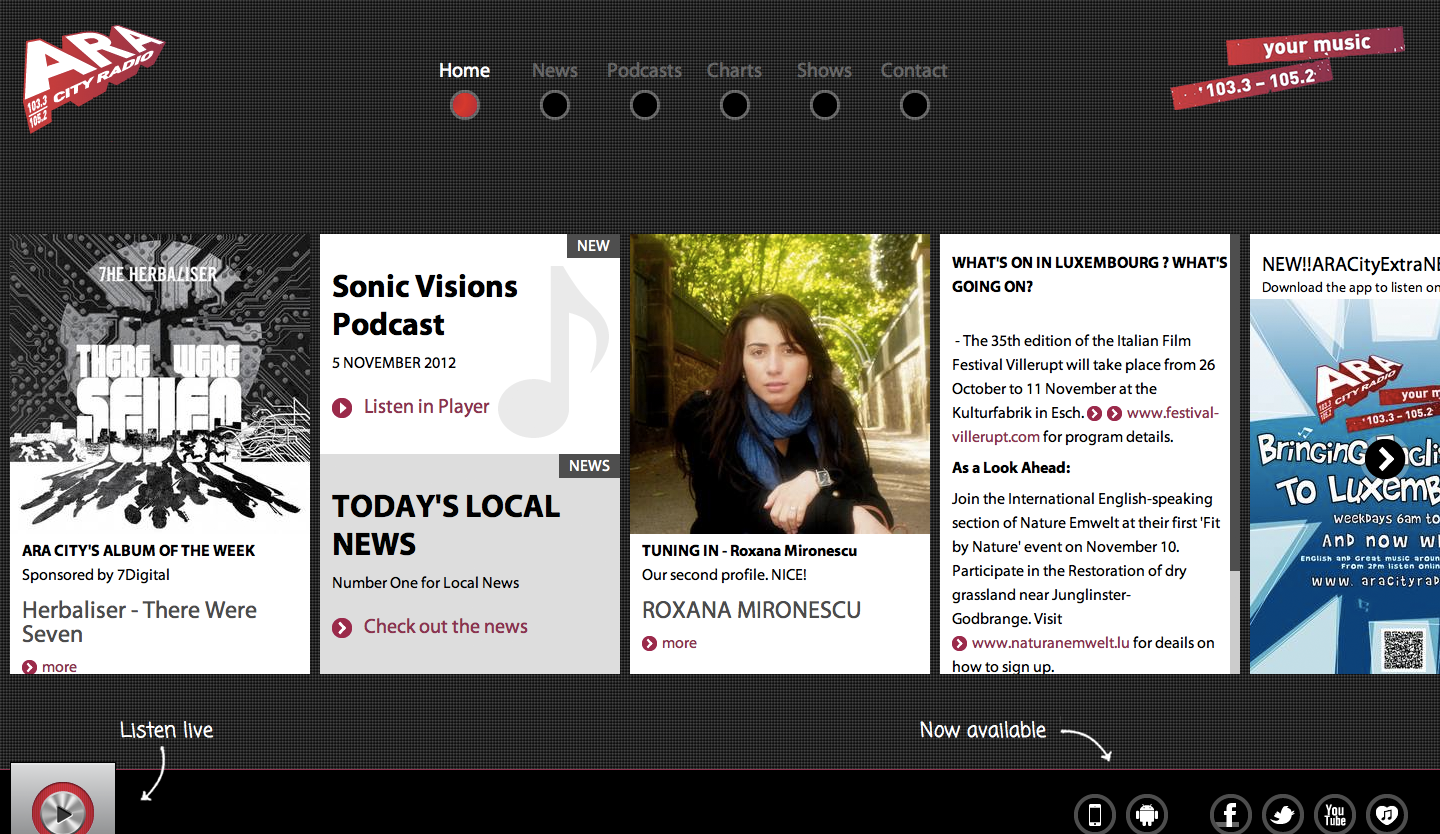The image size is (1440, 834).
Task: Click Check out the news link
Action: click(x=445, y=627)
